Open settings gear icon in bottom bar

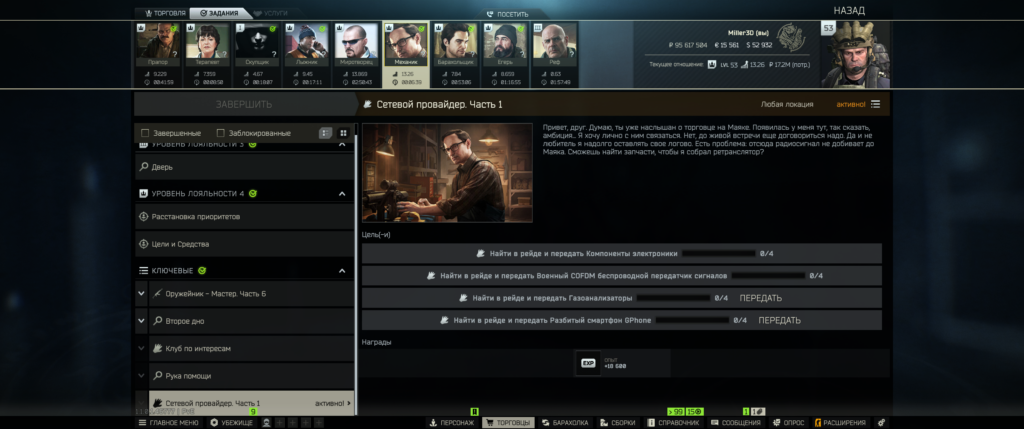881,422
